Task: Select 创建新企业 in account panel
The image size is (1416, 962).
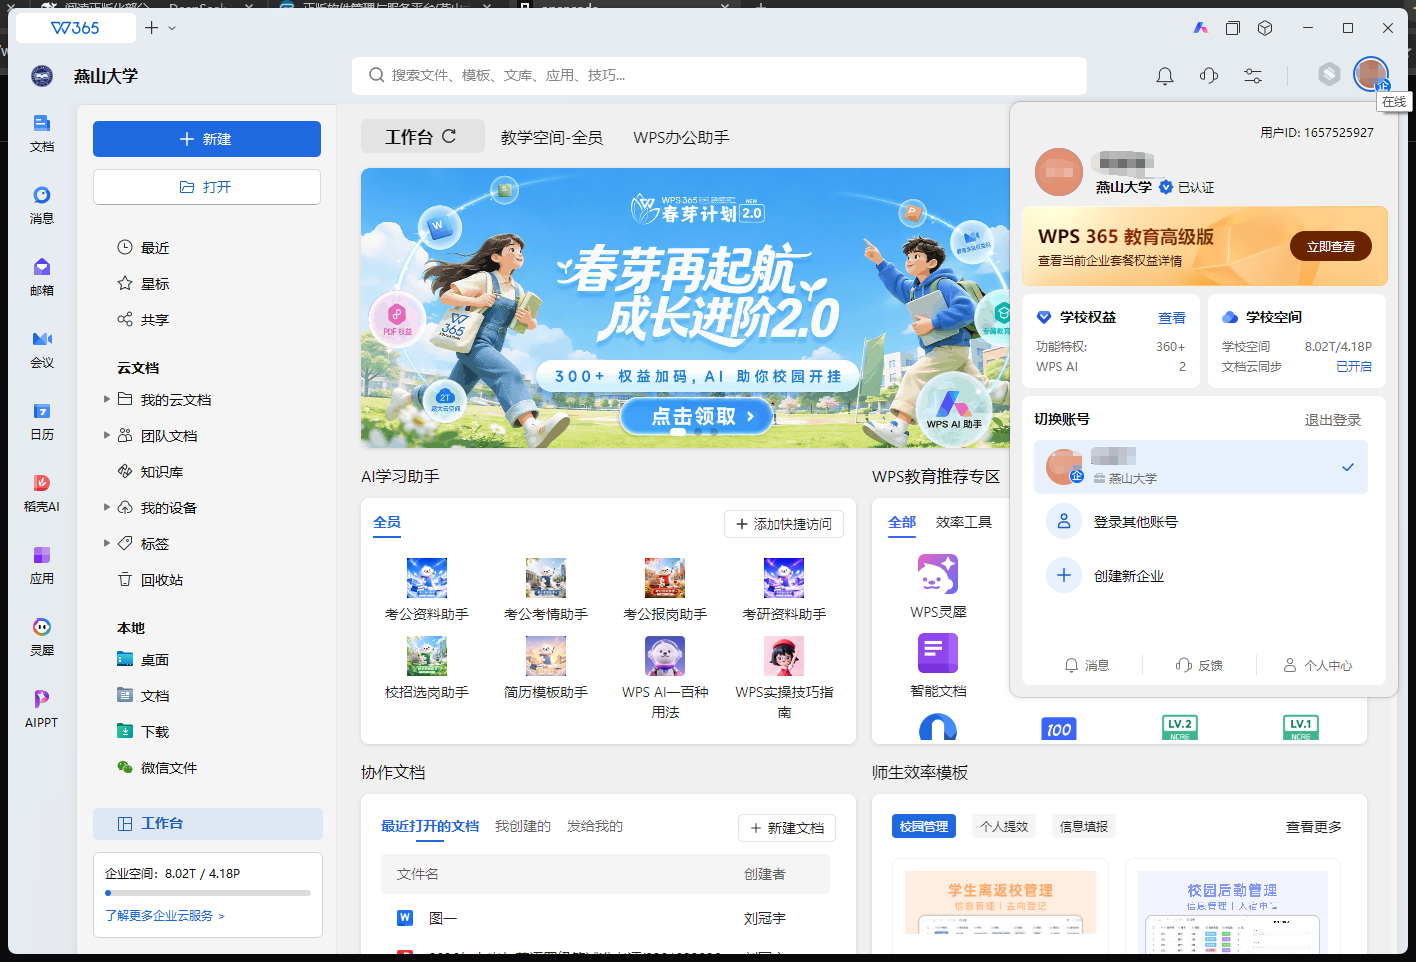Action: point(1201,576)
